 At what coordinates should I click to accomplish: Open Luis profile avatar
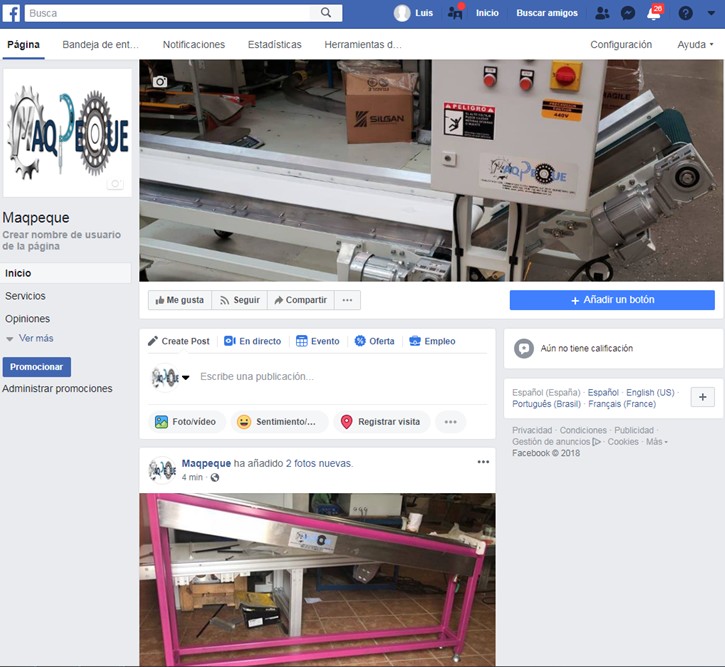point(402,13)
